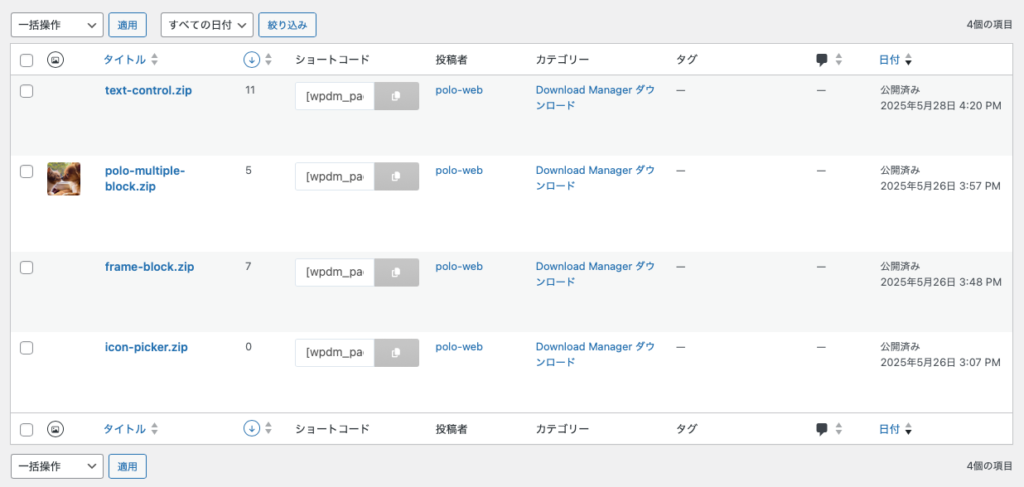This screenshot has width=1024, height=487.
Task: Copy shortcode for text-control.zip
Action: [396, 96]
